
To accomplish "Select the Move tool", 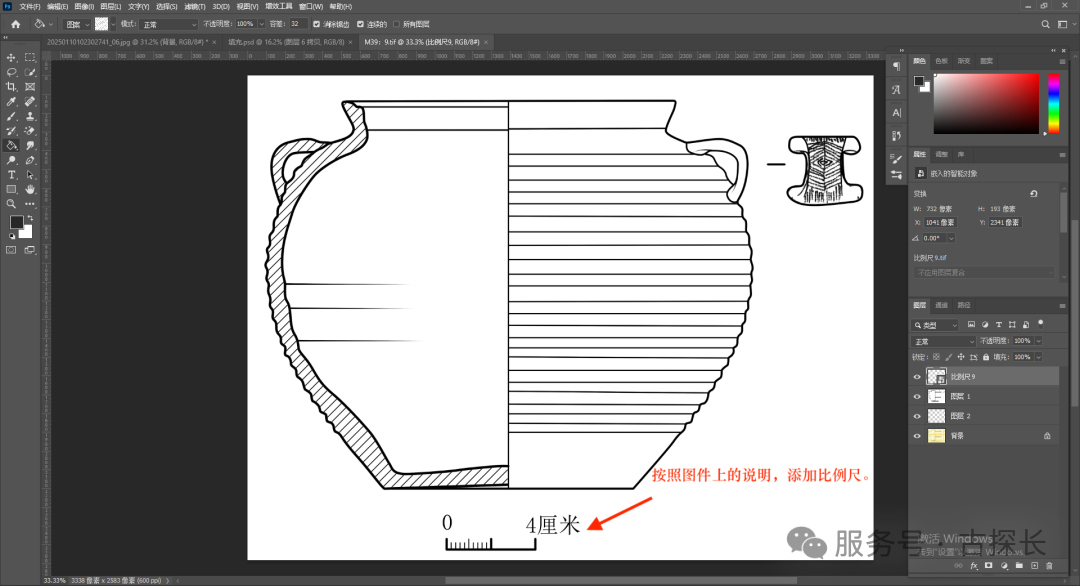I will pos(11,58).
